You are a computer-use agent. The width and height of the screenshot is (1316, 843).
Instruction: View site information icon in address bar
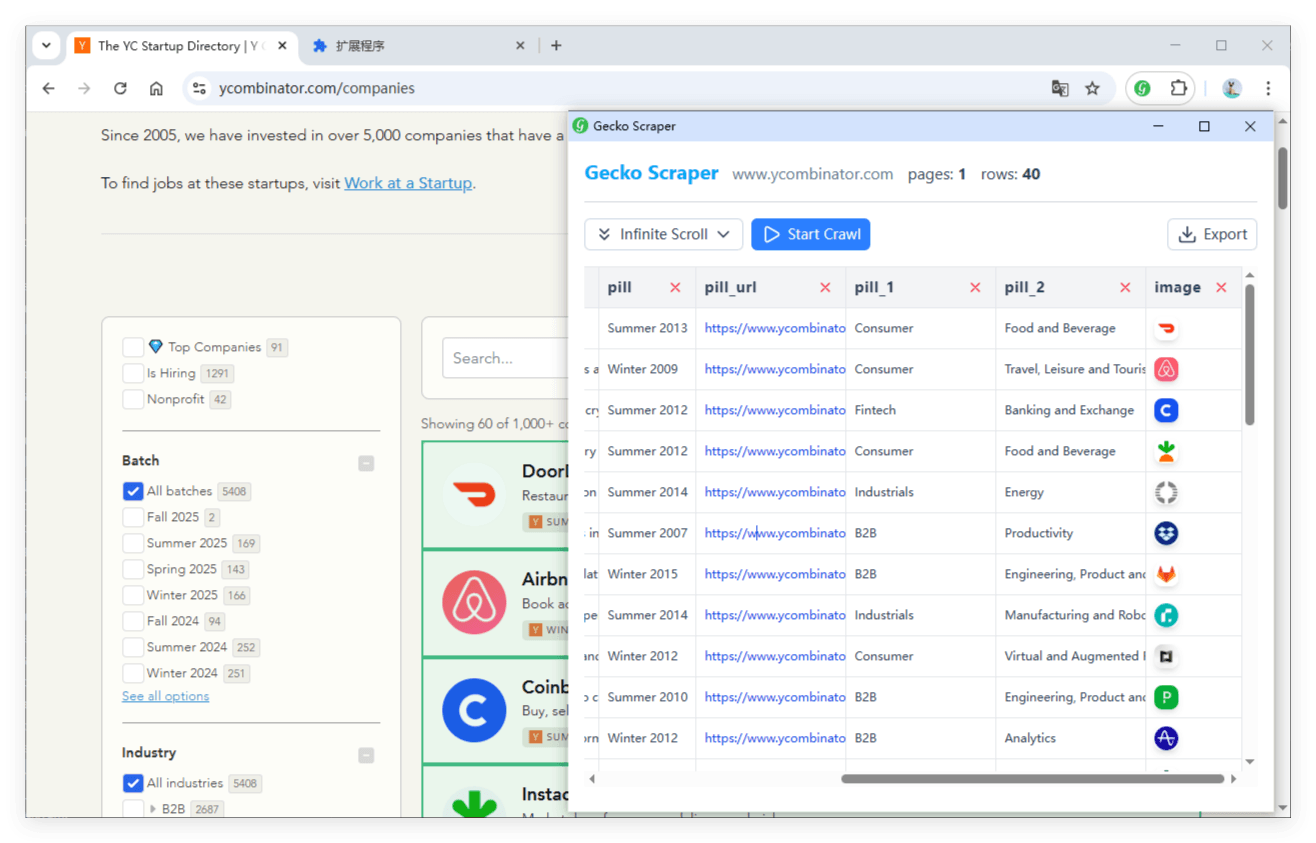coord(199,88)
